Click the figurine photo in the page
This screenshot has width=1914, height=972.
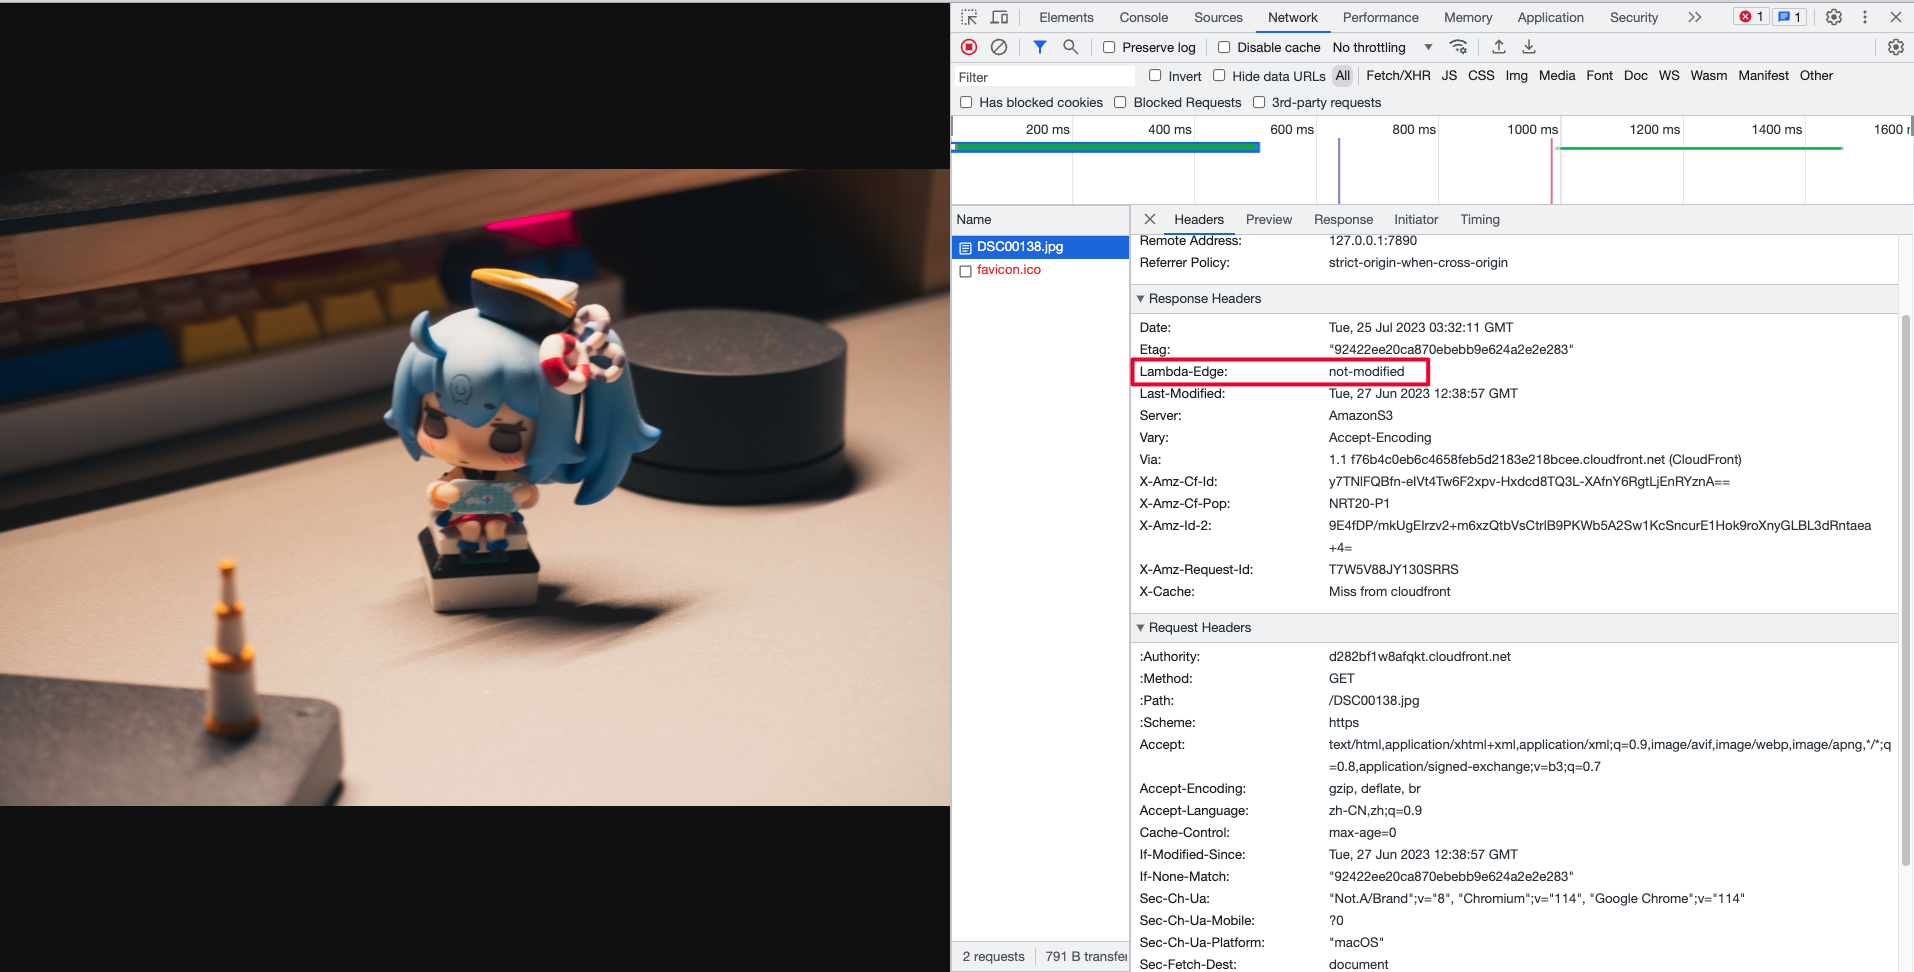(475, 487)
